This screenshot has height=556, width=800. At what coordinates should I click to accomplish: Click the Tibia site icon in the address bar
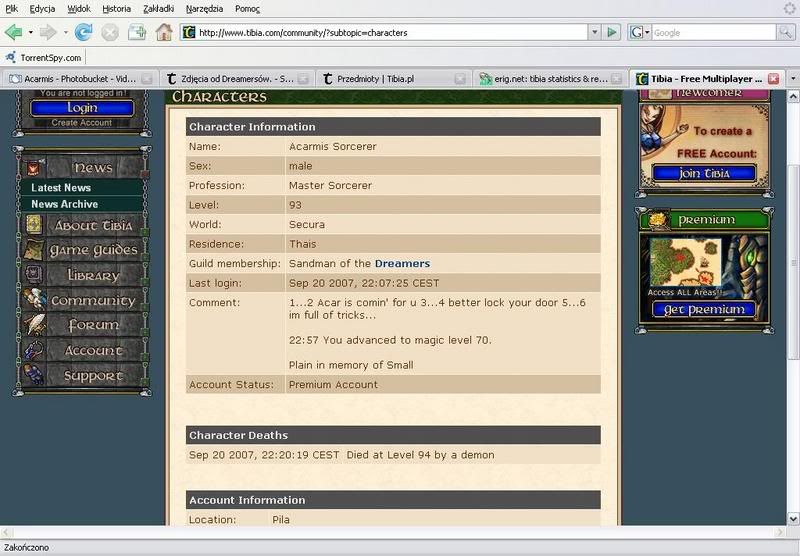click(x=189, y=33)
